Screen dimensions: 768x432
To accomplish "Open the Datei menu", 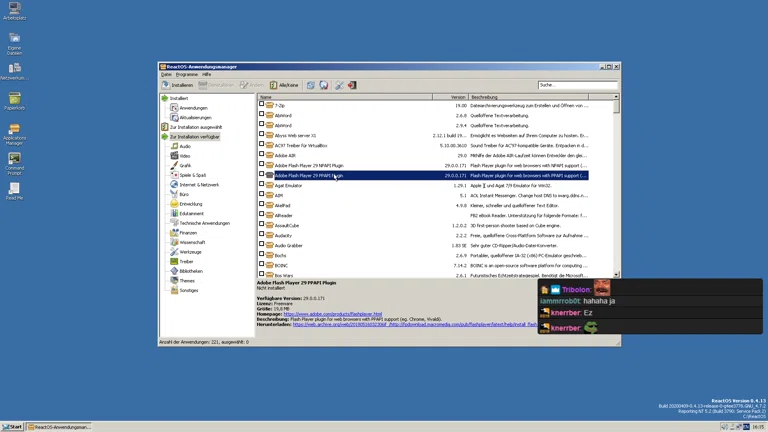I will (x=166, y=74).
